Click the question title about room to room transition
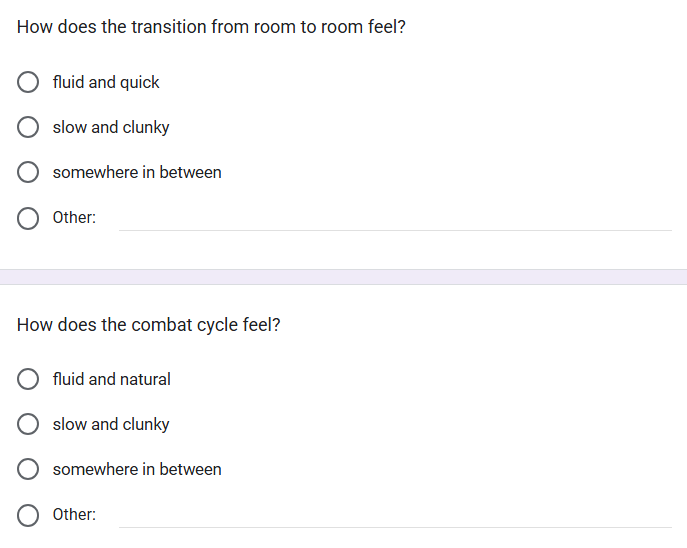The height and width of the screenshot is (548, 687). click(211, 27)
